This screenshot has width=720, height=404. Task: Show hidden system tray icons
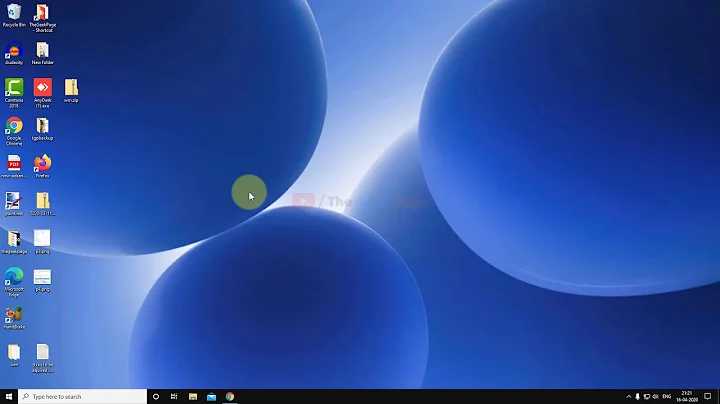tap(629, 397)
